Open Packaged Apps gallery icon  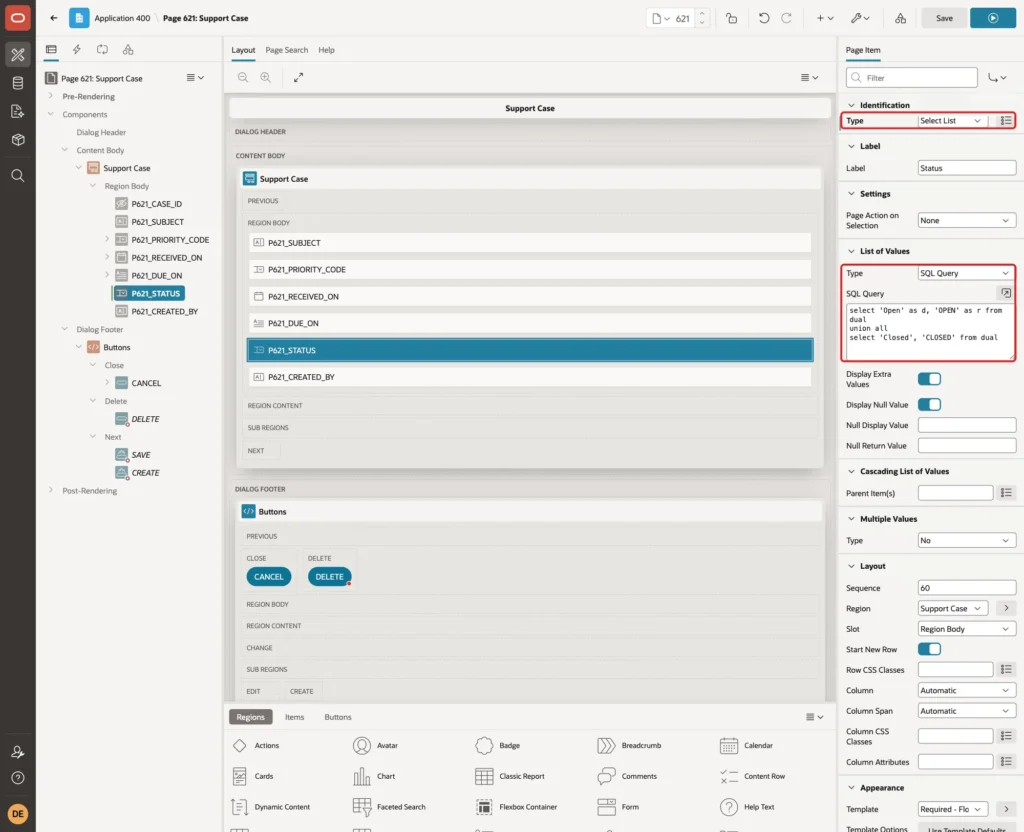pyautogui.click(x=18, y=139)
